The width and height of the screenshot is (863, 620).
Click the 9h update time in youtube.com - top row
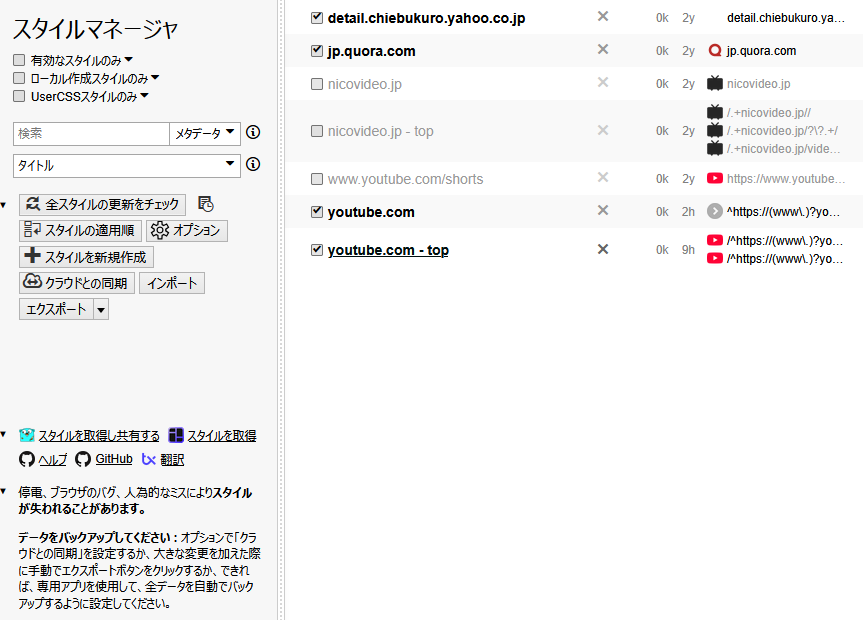[688, 250]
